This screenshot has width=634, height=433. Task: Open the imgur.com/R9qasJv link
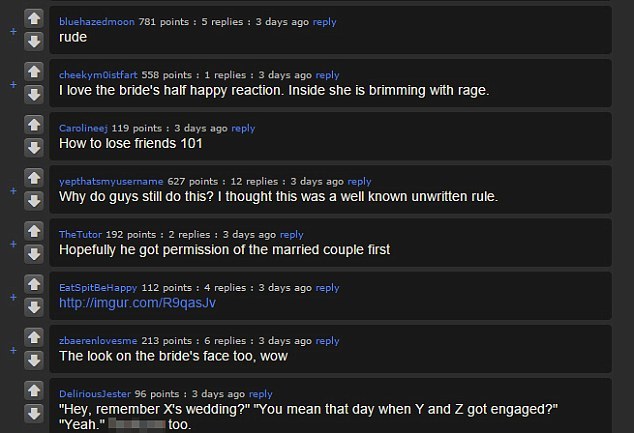tap(137, 303)
